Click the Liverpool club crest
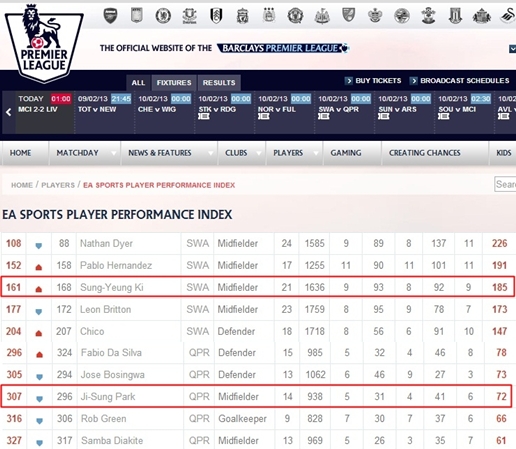Screen dimensions: 516x449 pos(242,16)
